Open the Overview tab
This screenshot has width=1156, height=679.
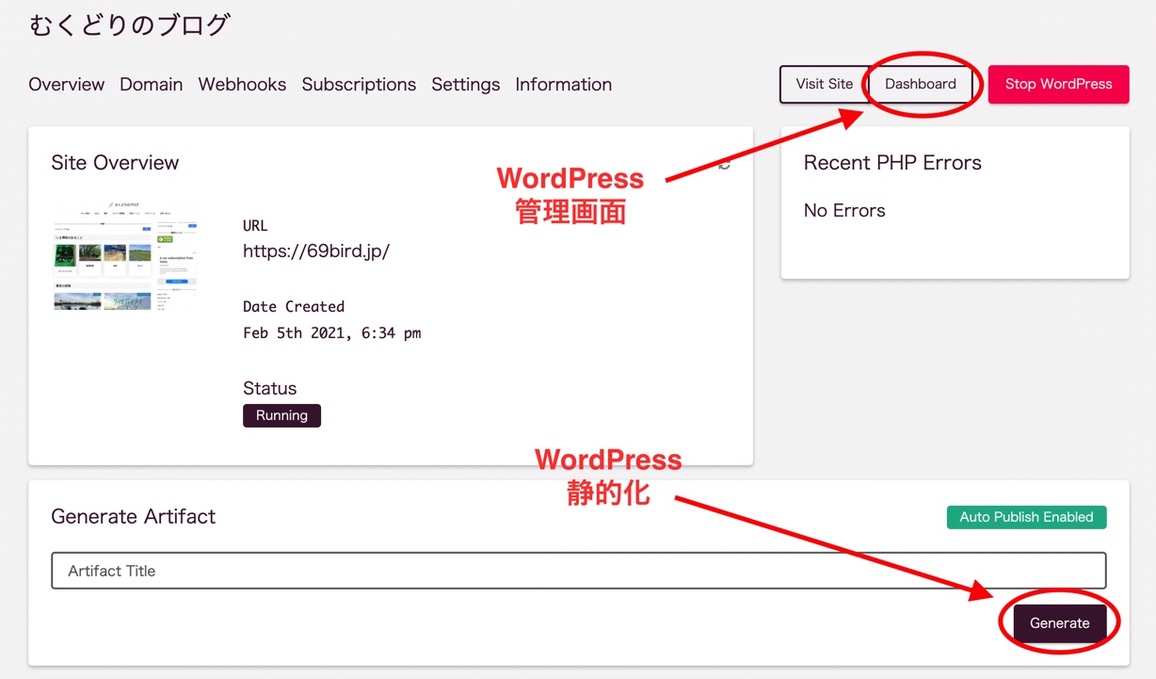(x=66, y=84)
